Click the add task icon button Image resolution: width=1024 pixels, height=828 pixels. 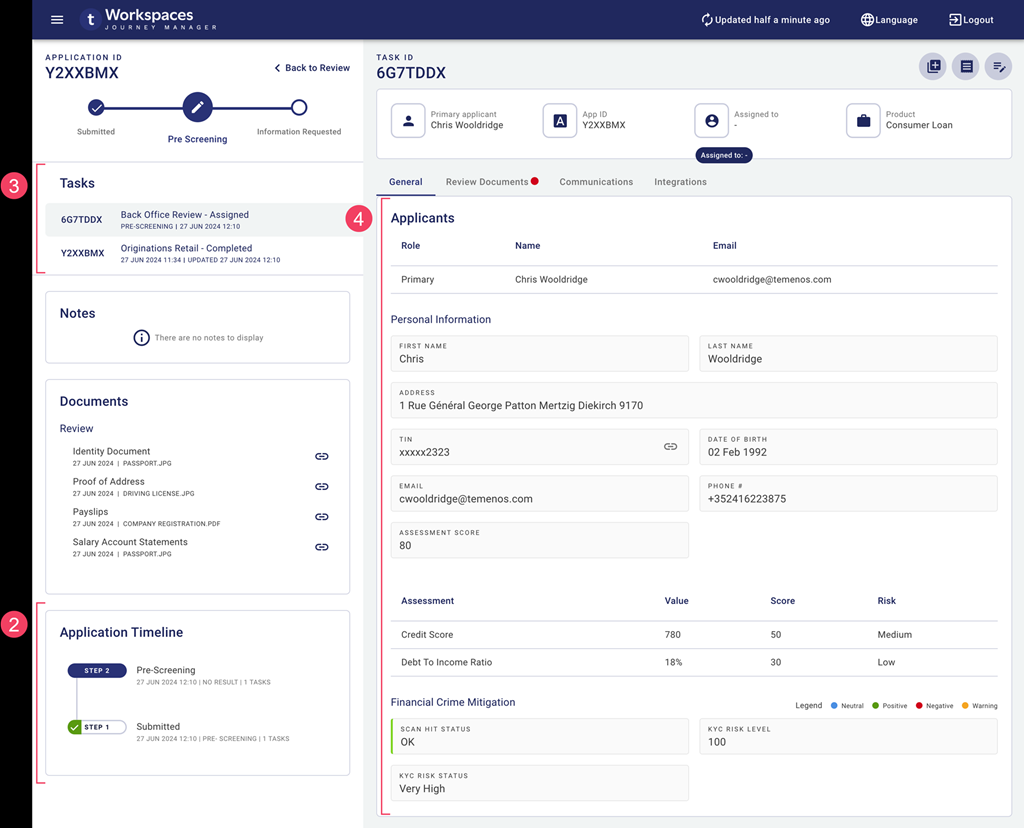pyautogui.click(x=933, y=67)
